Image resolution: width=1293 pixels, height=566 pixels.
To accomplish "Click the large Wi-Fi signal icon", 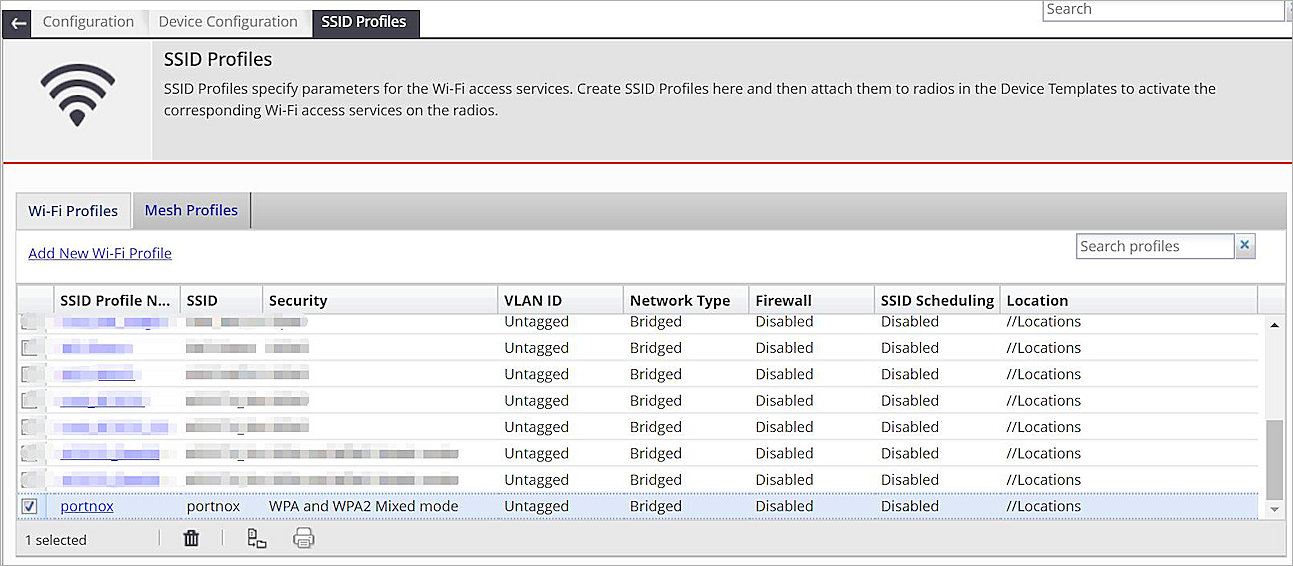I will (77, 96).
